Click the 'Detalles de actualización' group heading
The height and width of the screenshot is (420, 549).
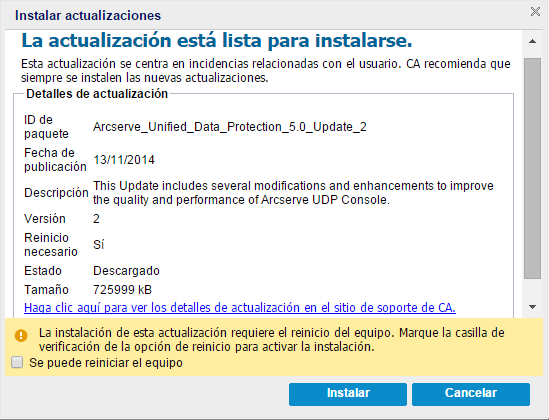click(x=97, y=94)
